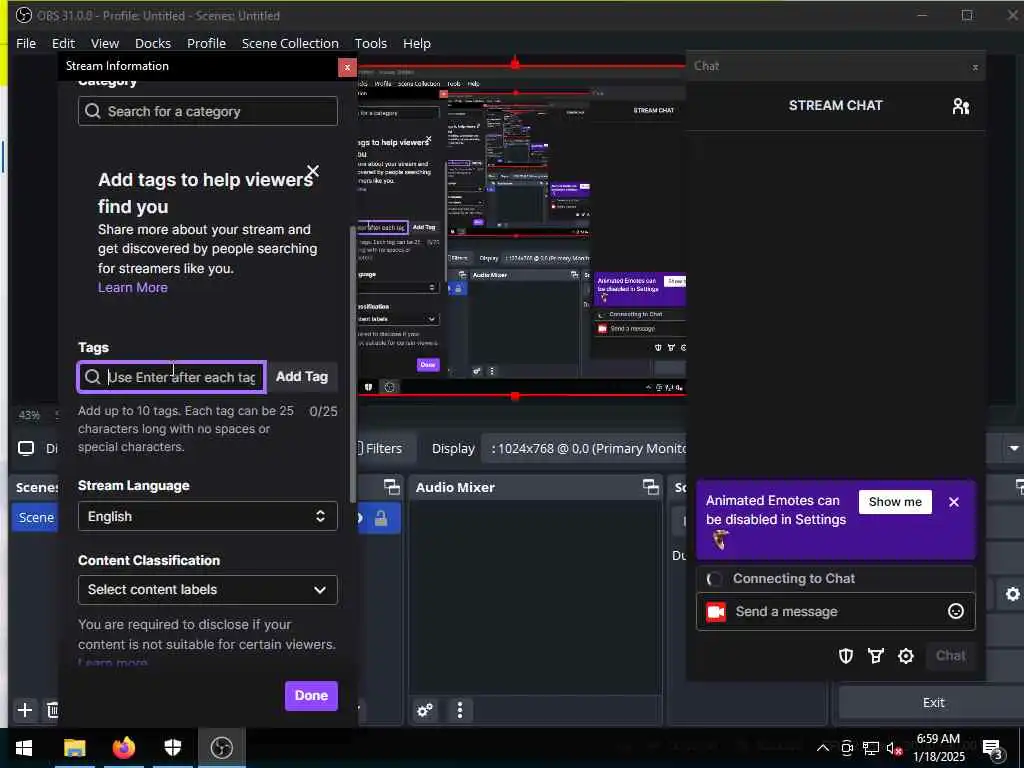Click the magnifier icon in the Tags field
Image resolution: width=1024 pixels, height=768 pixels.
93,377
